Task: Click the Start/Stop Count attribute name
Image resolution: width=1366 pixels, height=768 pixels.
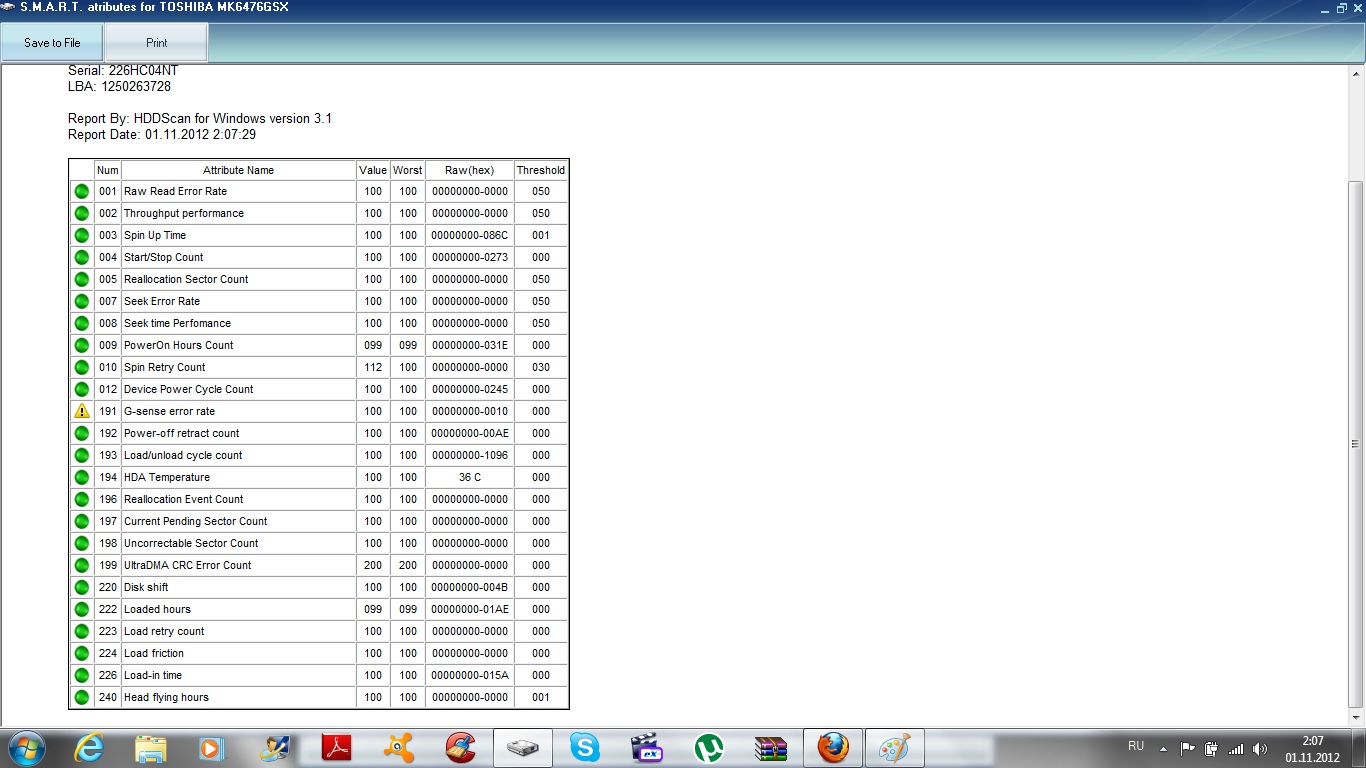Action: pyautogui.click(x=164, y=257)
